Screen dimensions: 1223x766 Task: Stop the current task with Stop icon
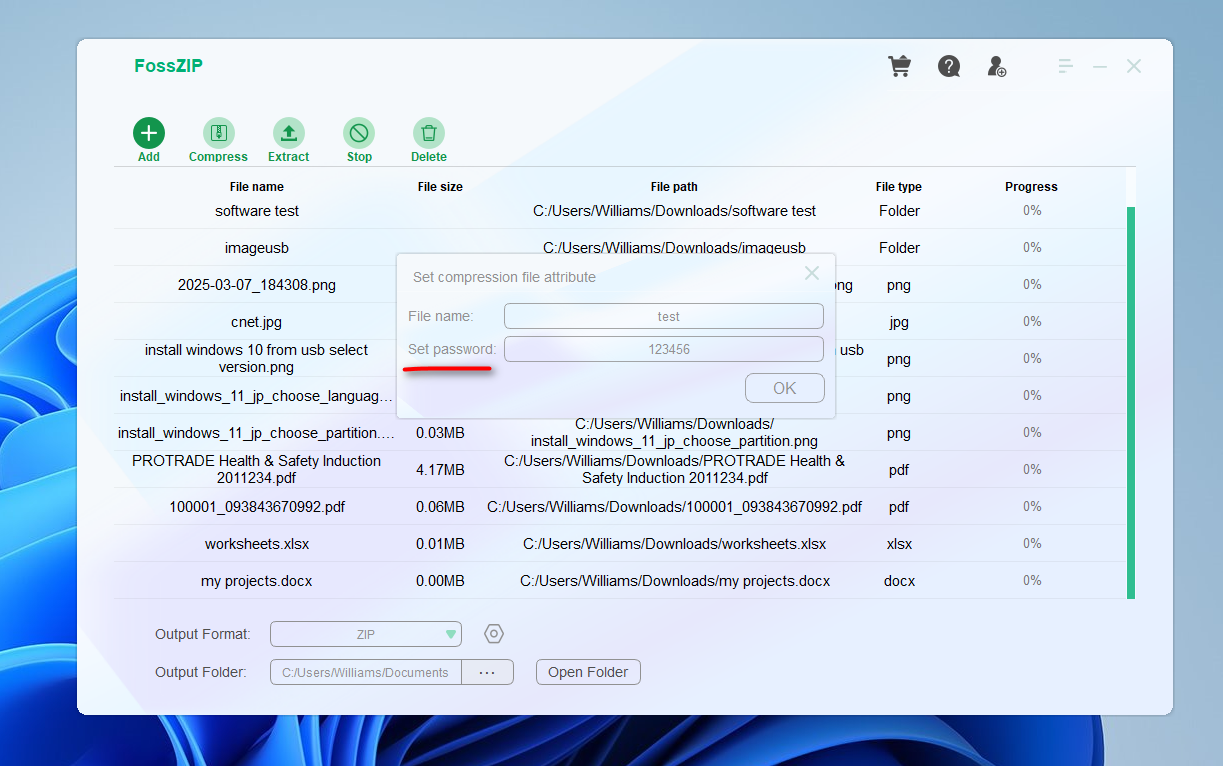click(x=359, y=133)
